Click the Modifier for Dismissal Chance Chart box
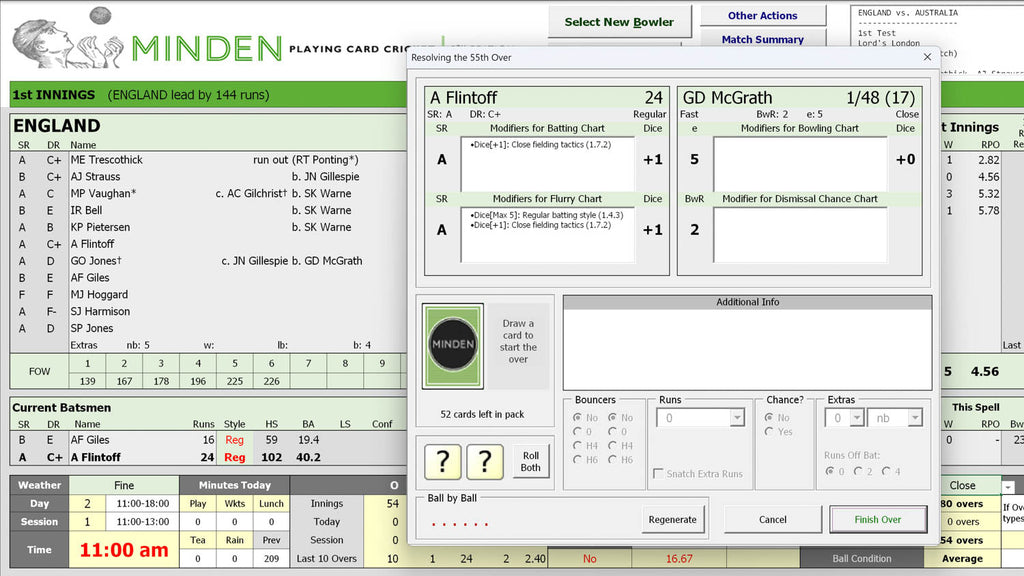This screenshot has height=576, width=1024. 800,234
